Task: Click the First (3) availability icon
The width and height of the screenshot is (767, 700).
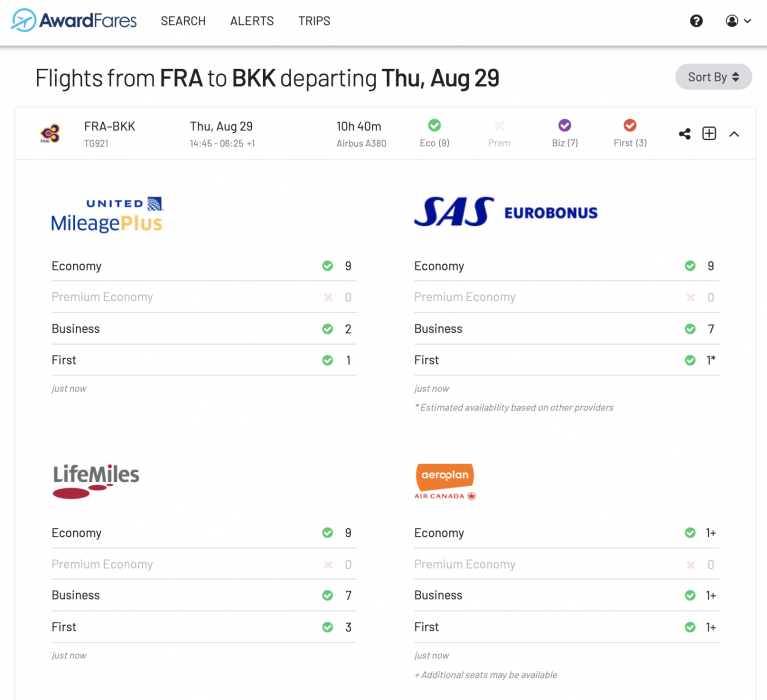Action: point(630,126)
